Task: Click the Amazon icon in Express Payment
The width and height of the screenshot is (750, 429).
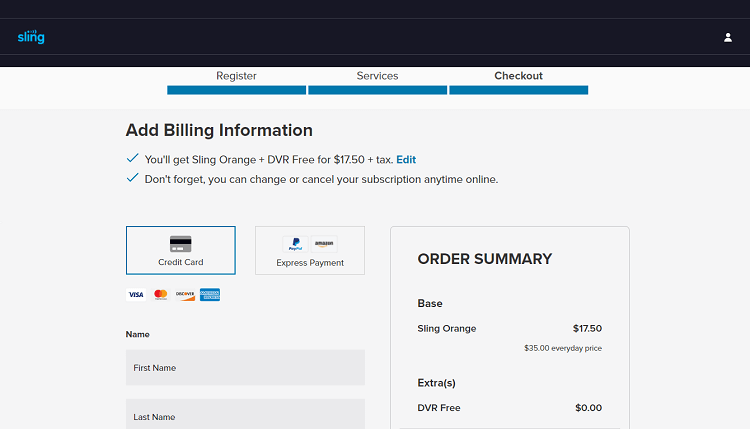Action: coord(324,244)
